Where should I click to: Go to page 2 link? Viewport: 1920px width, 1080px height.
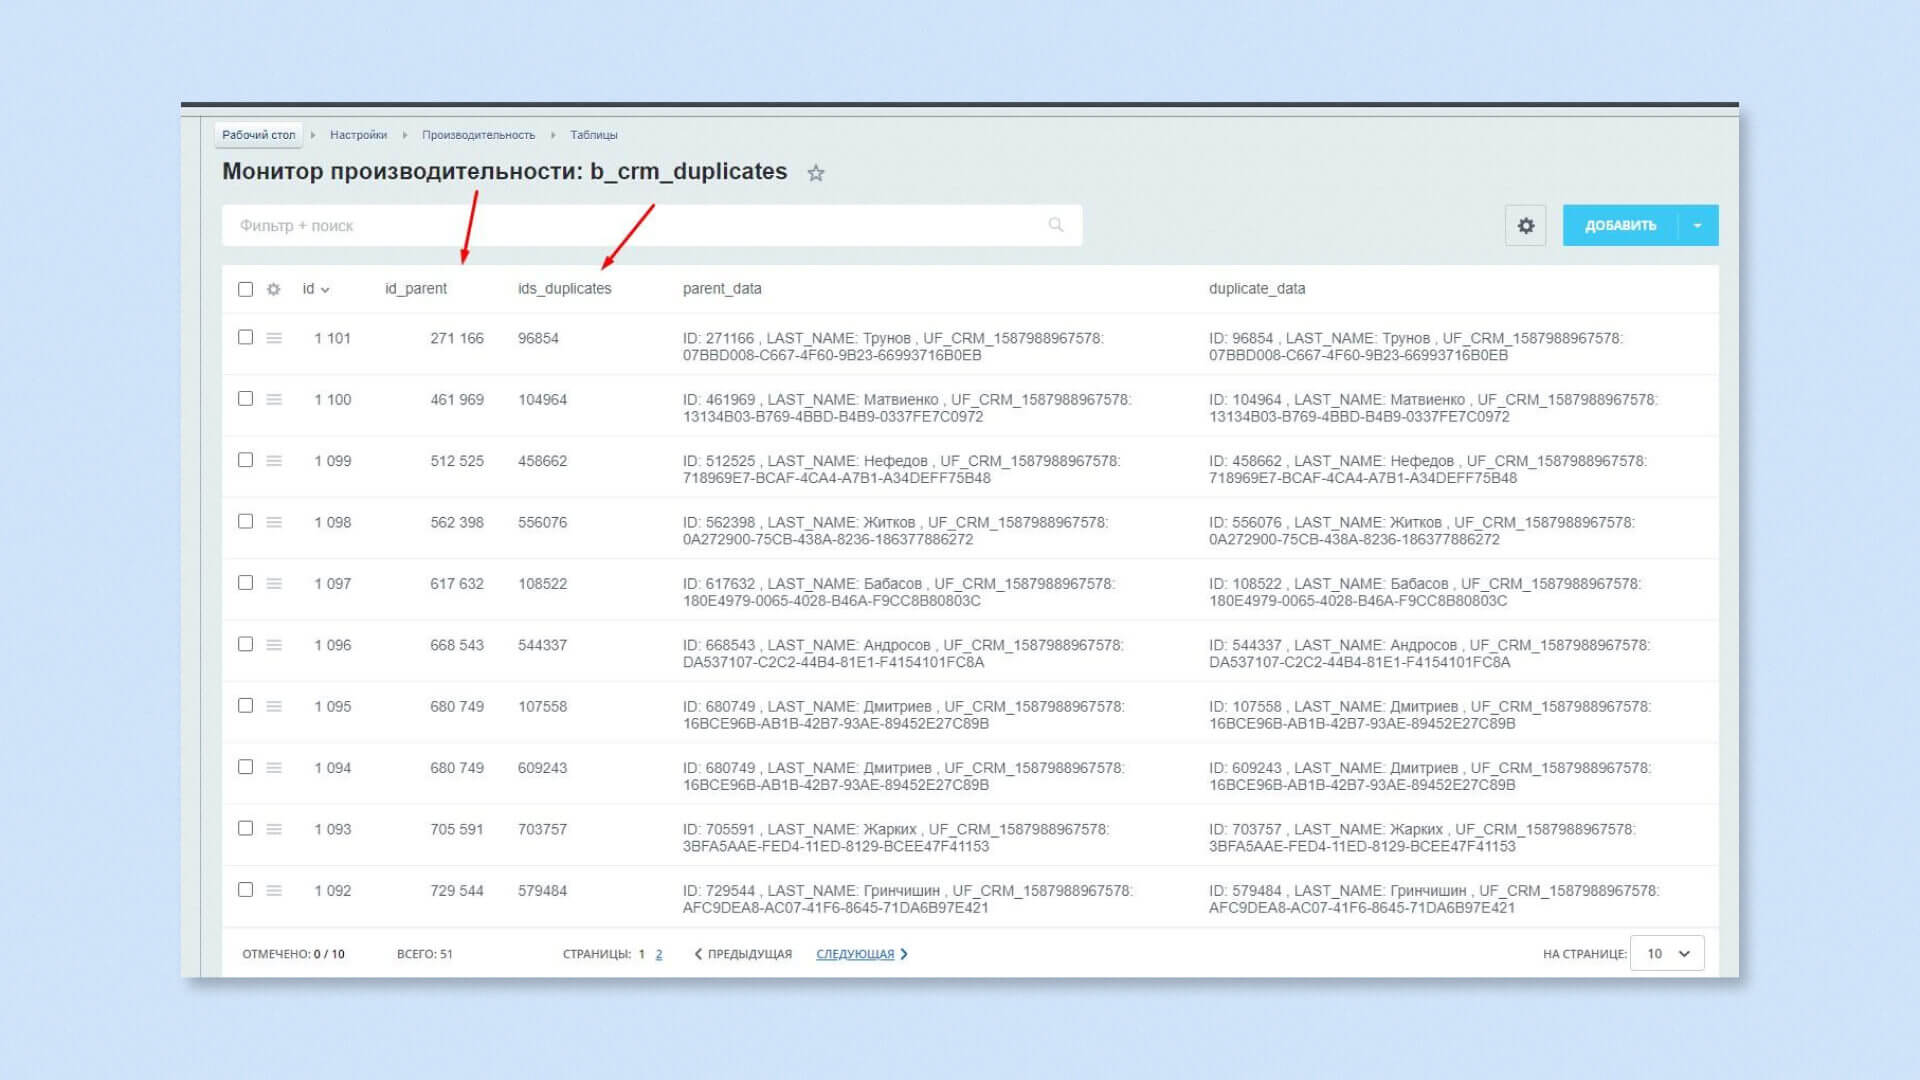point(659,954)
